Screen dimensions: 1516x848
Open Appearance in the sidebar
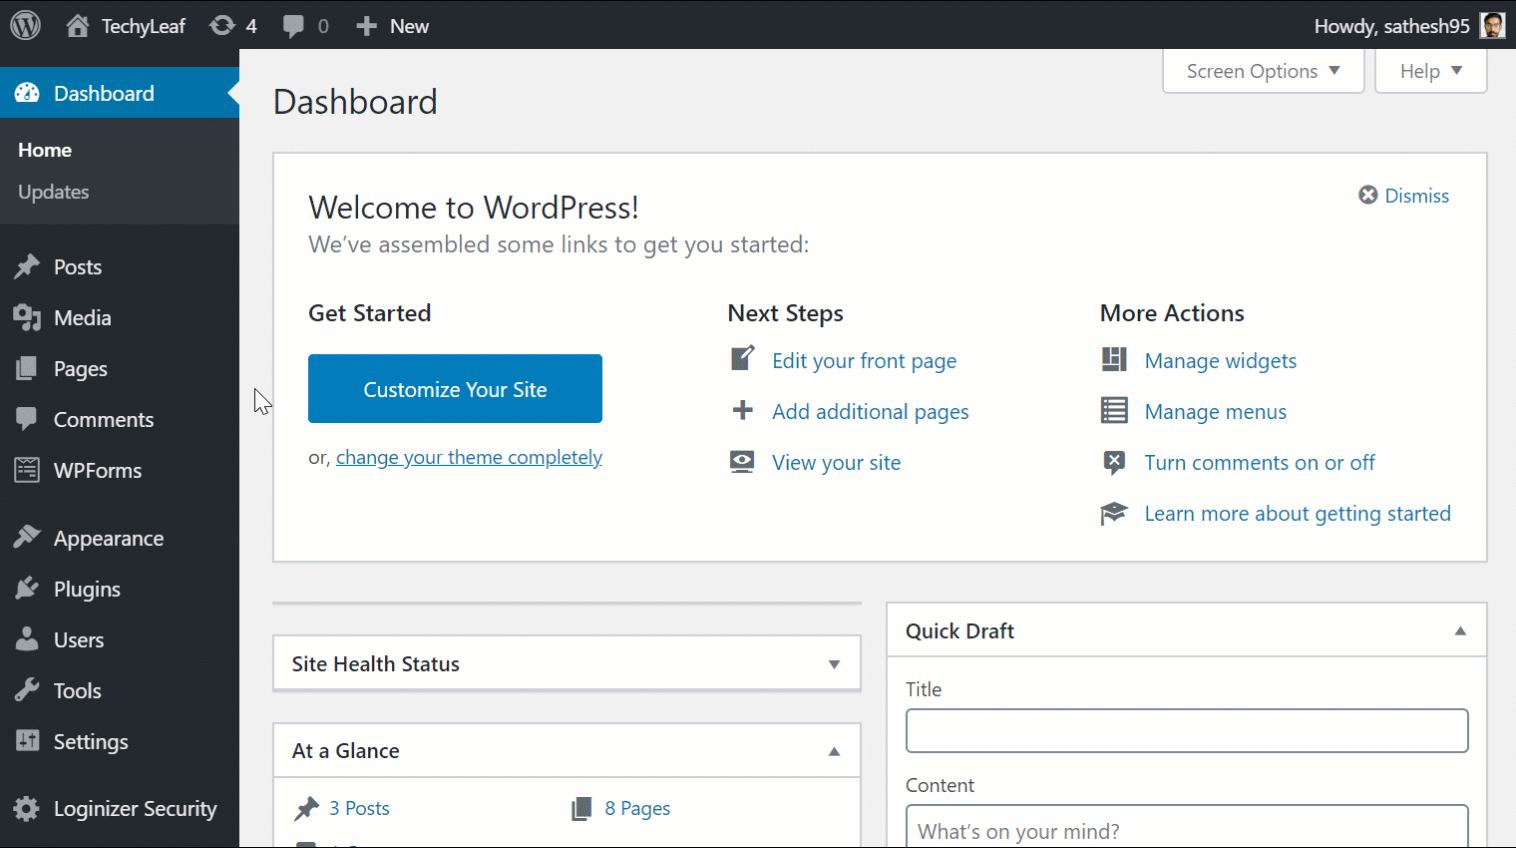109,539
